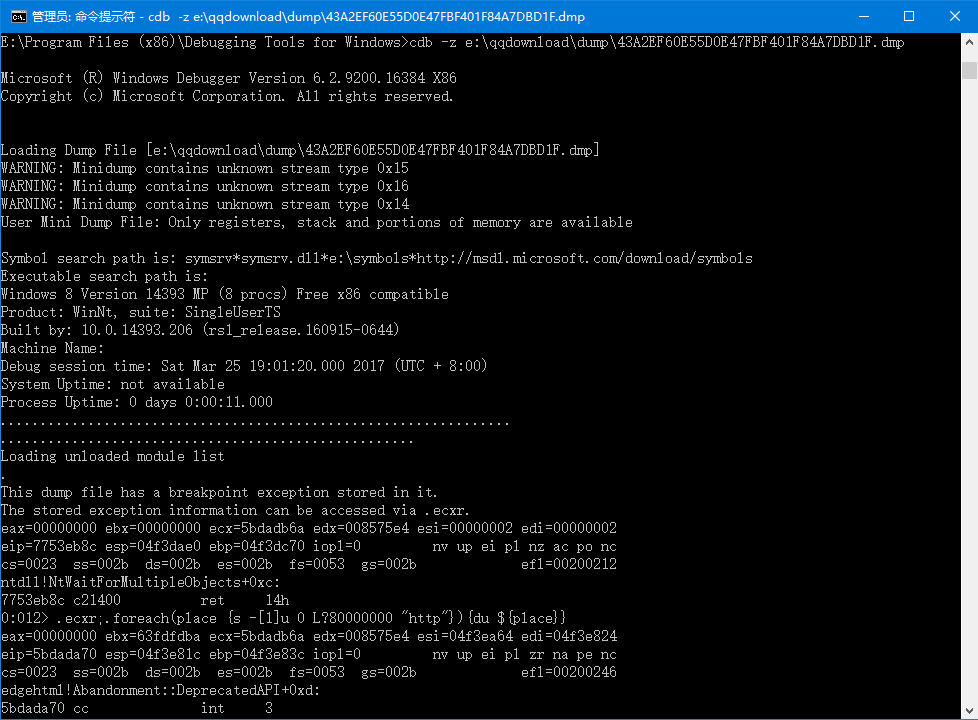Open the Command Prompt system menu icon
The width and height of the screenshot is (978, 720).
pos(19,16)
